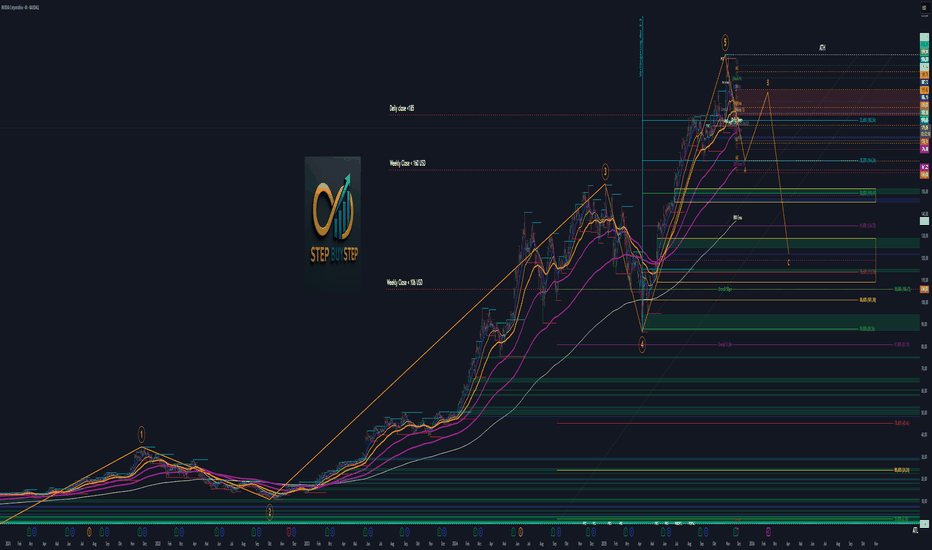The height and width of the screenshot is (550, 932).
Task: Select the projected wave B label
Action: 767,83
